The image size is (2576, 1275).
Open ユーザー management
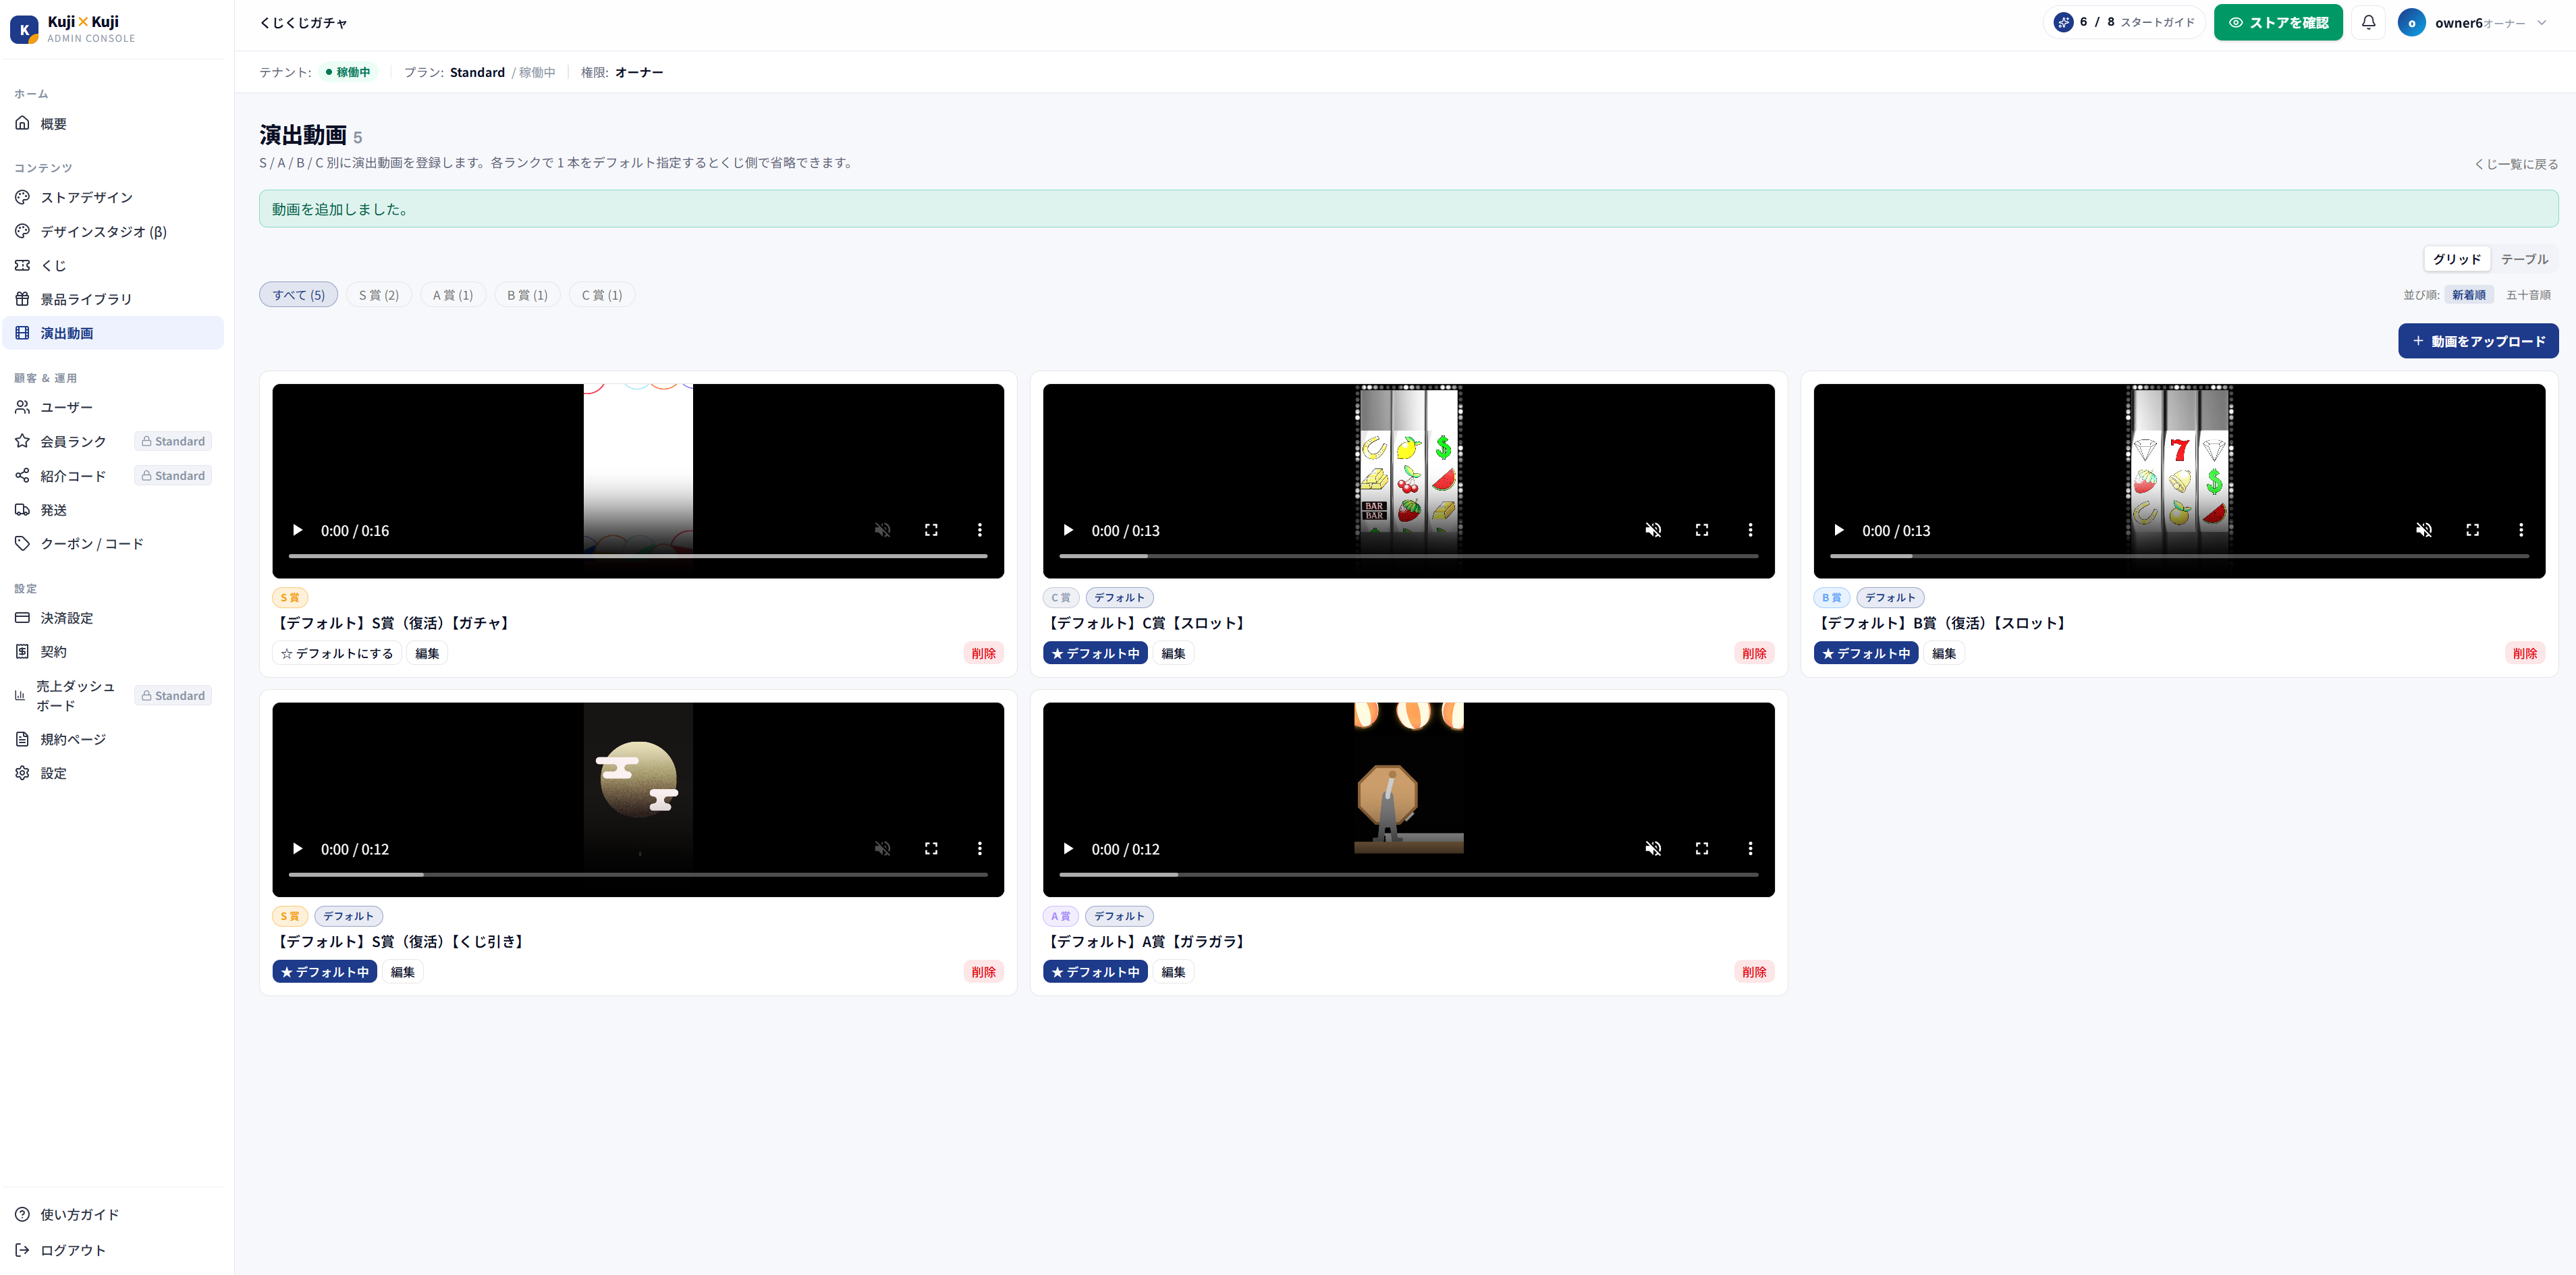[x=113, y=408]
